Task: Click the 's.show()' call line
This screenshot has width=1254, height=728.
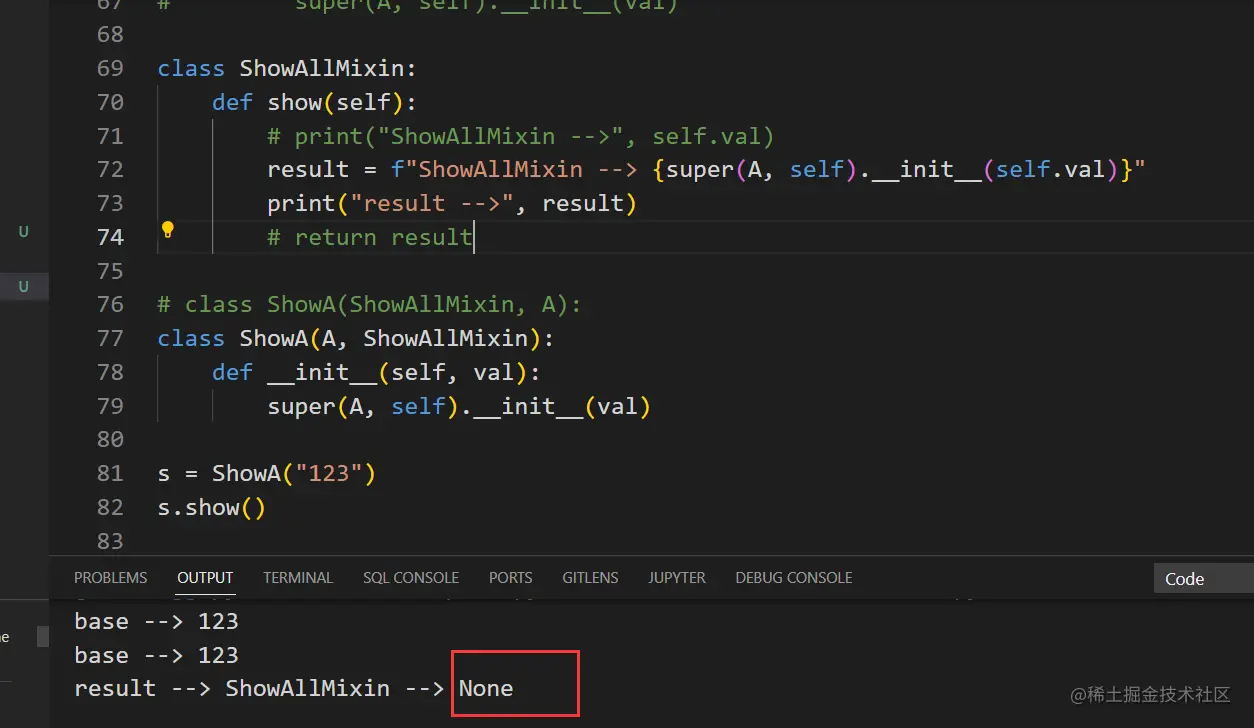Action: [x=212, y=508]
